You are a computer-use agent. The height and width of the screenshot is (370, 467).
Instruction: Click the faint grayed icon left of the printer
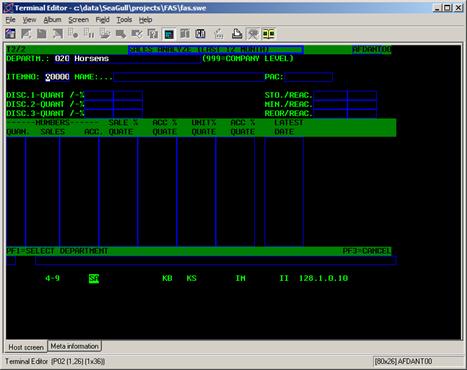click(x=219, y=33)
